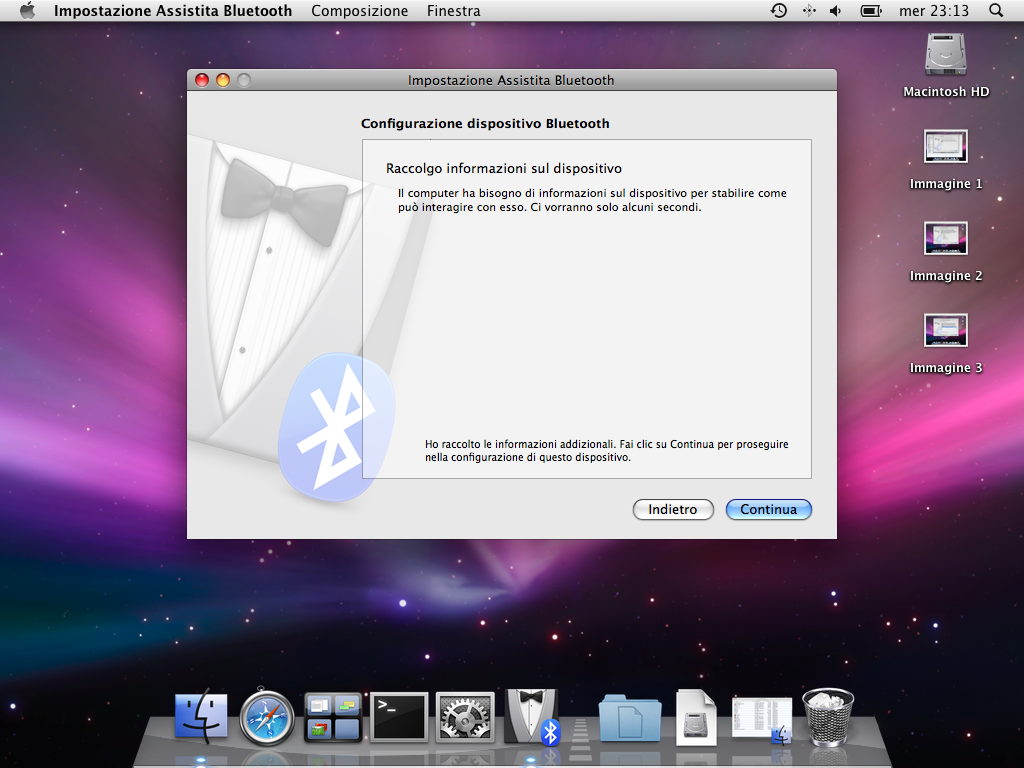
Task: Open the Impostazione Assistita Bluetooth menu
Action: point(172,10)
